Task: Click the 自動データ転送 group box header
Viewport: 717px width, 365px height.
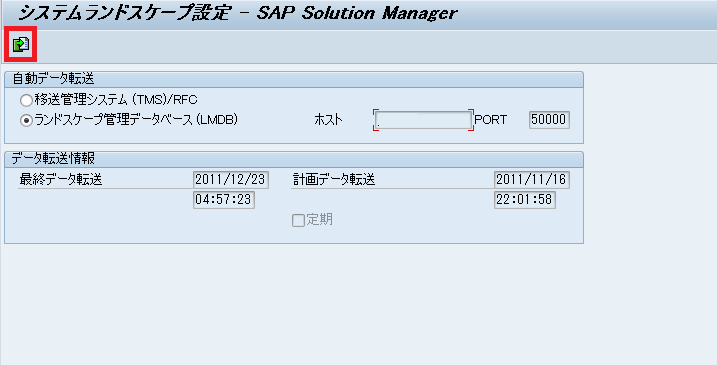Action: [294, 79]
